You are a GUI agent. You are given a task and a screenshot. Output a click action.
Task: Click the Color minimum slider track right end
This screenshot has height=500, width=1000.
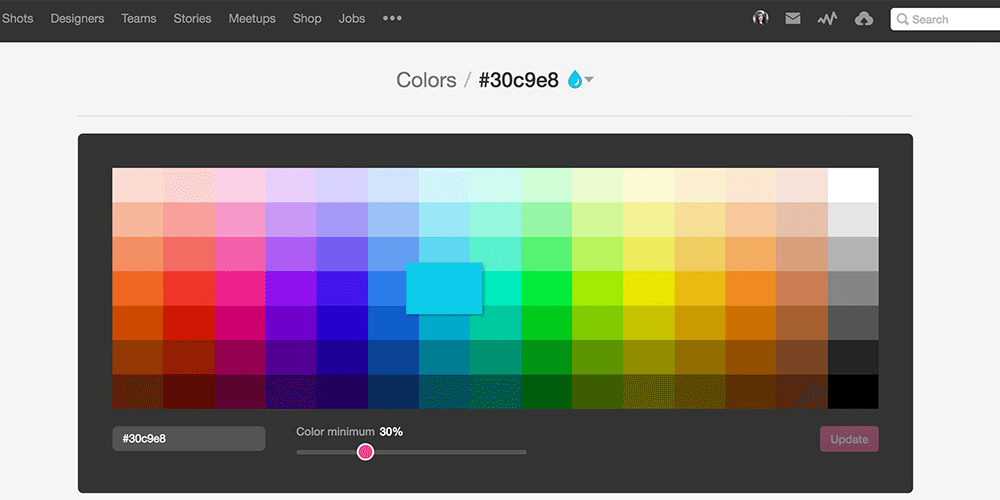[524, 452]
